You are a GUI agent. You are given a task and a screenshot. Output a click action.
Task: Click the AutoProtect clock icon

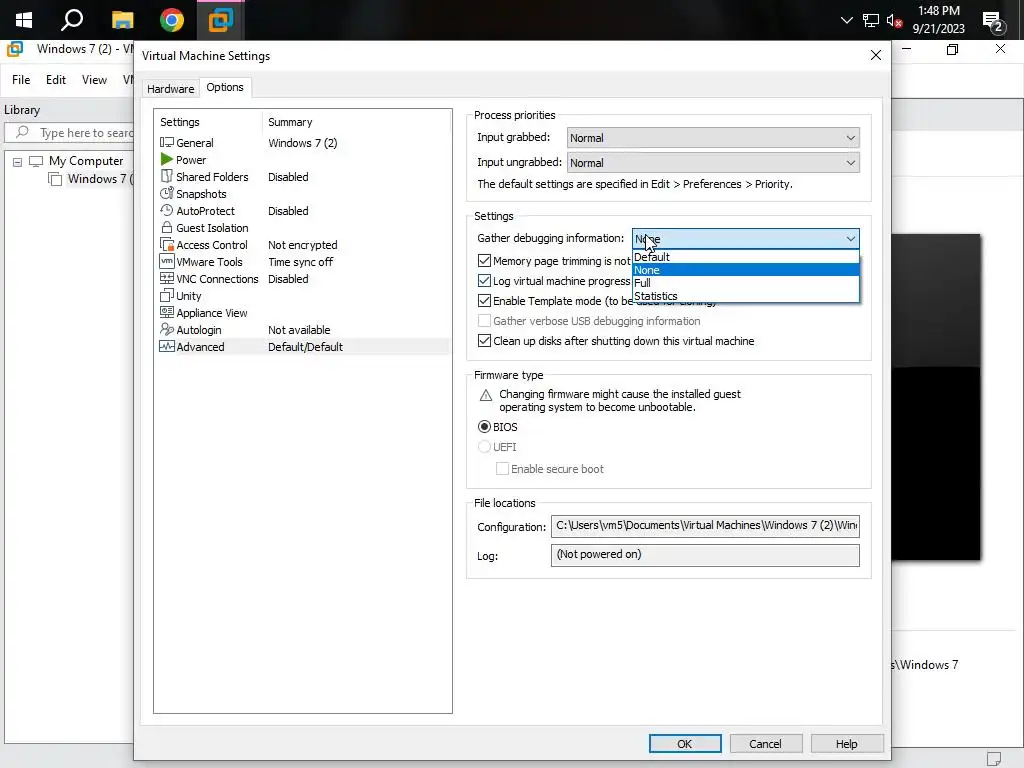pyautogui.click(x=167, y=210)
